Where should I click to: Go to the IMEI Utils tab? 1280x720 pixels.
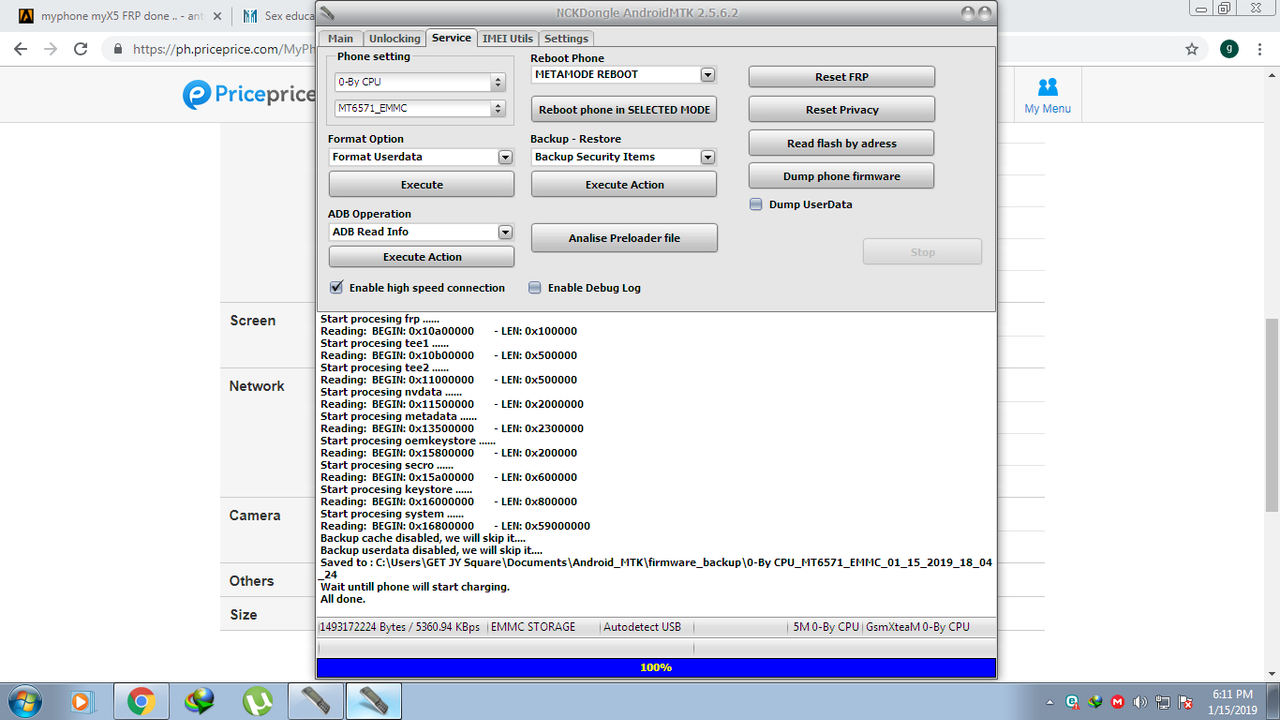(507, 38)
